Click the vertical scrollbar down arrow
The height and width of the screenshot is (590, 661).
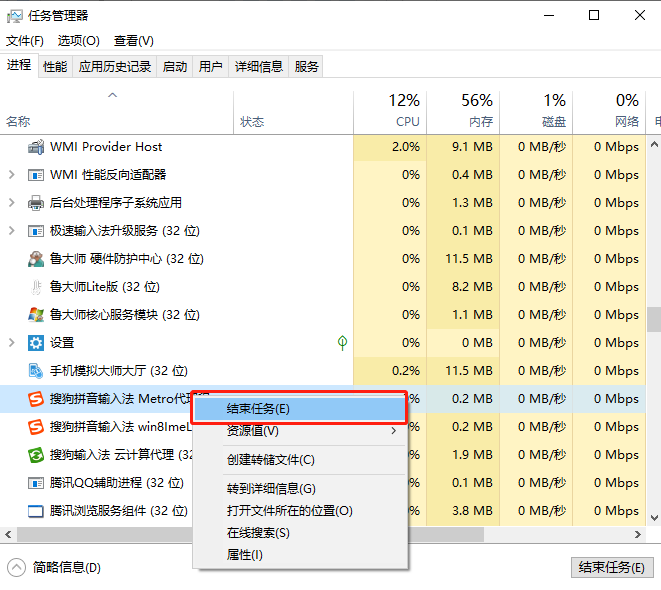654,518
